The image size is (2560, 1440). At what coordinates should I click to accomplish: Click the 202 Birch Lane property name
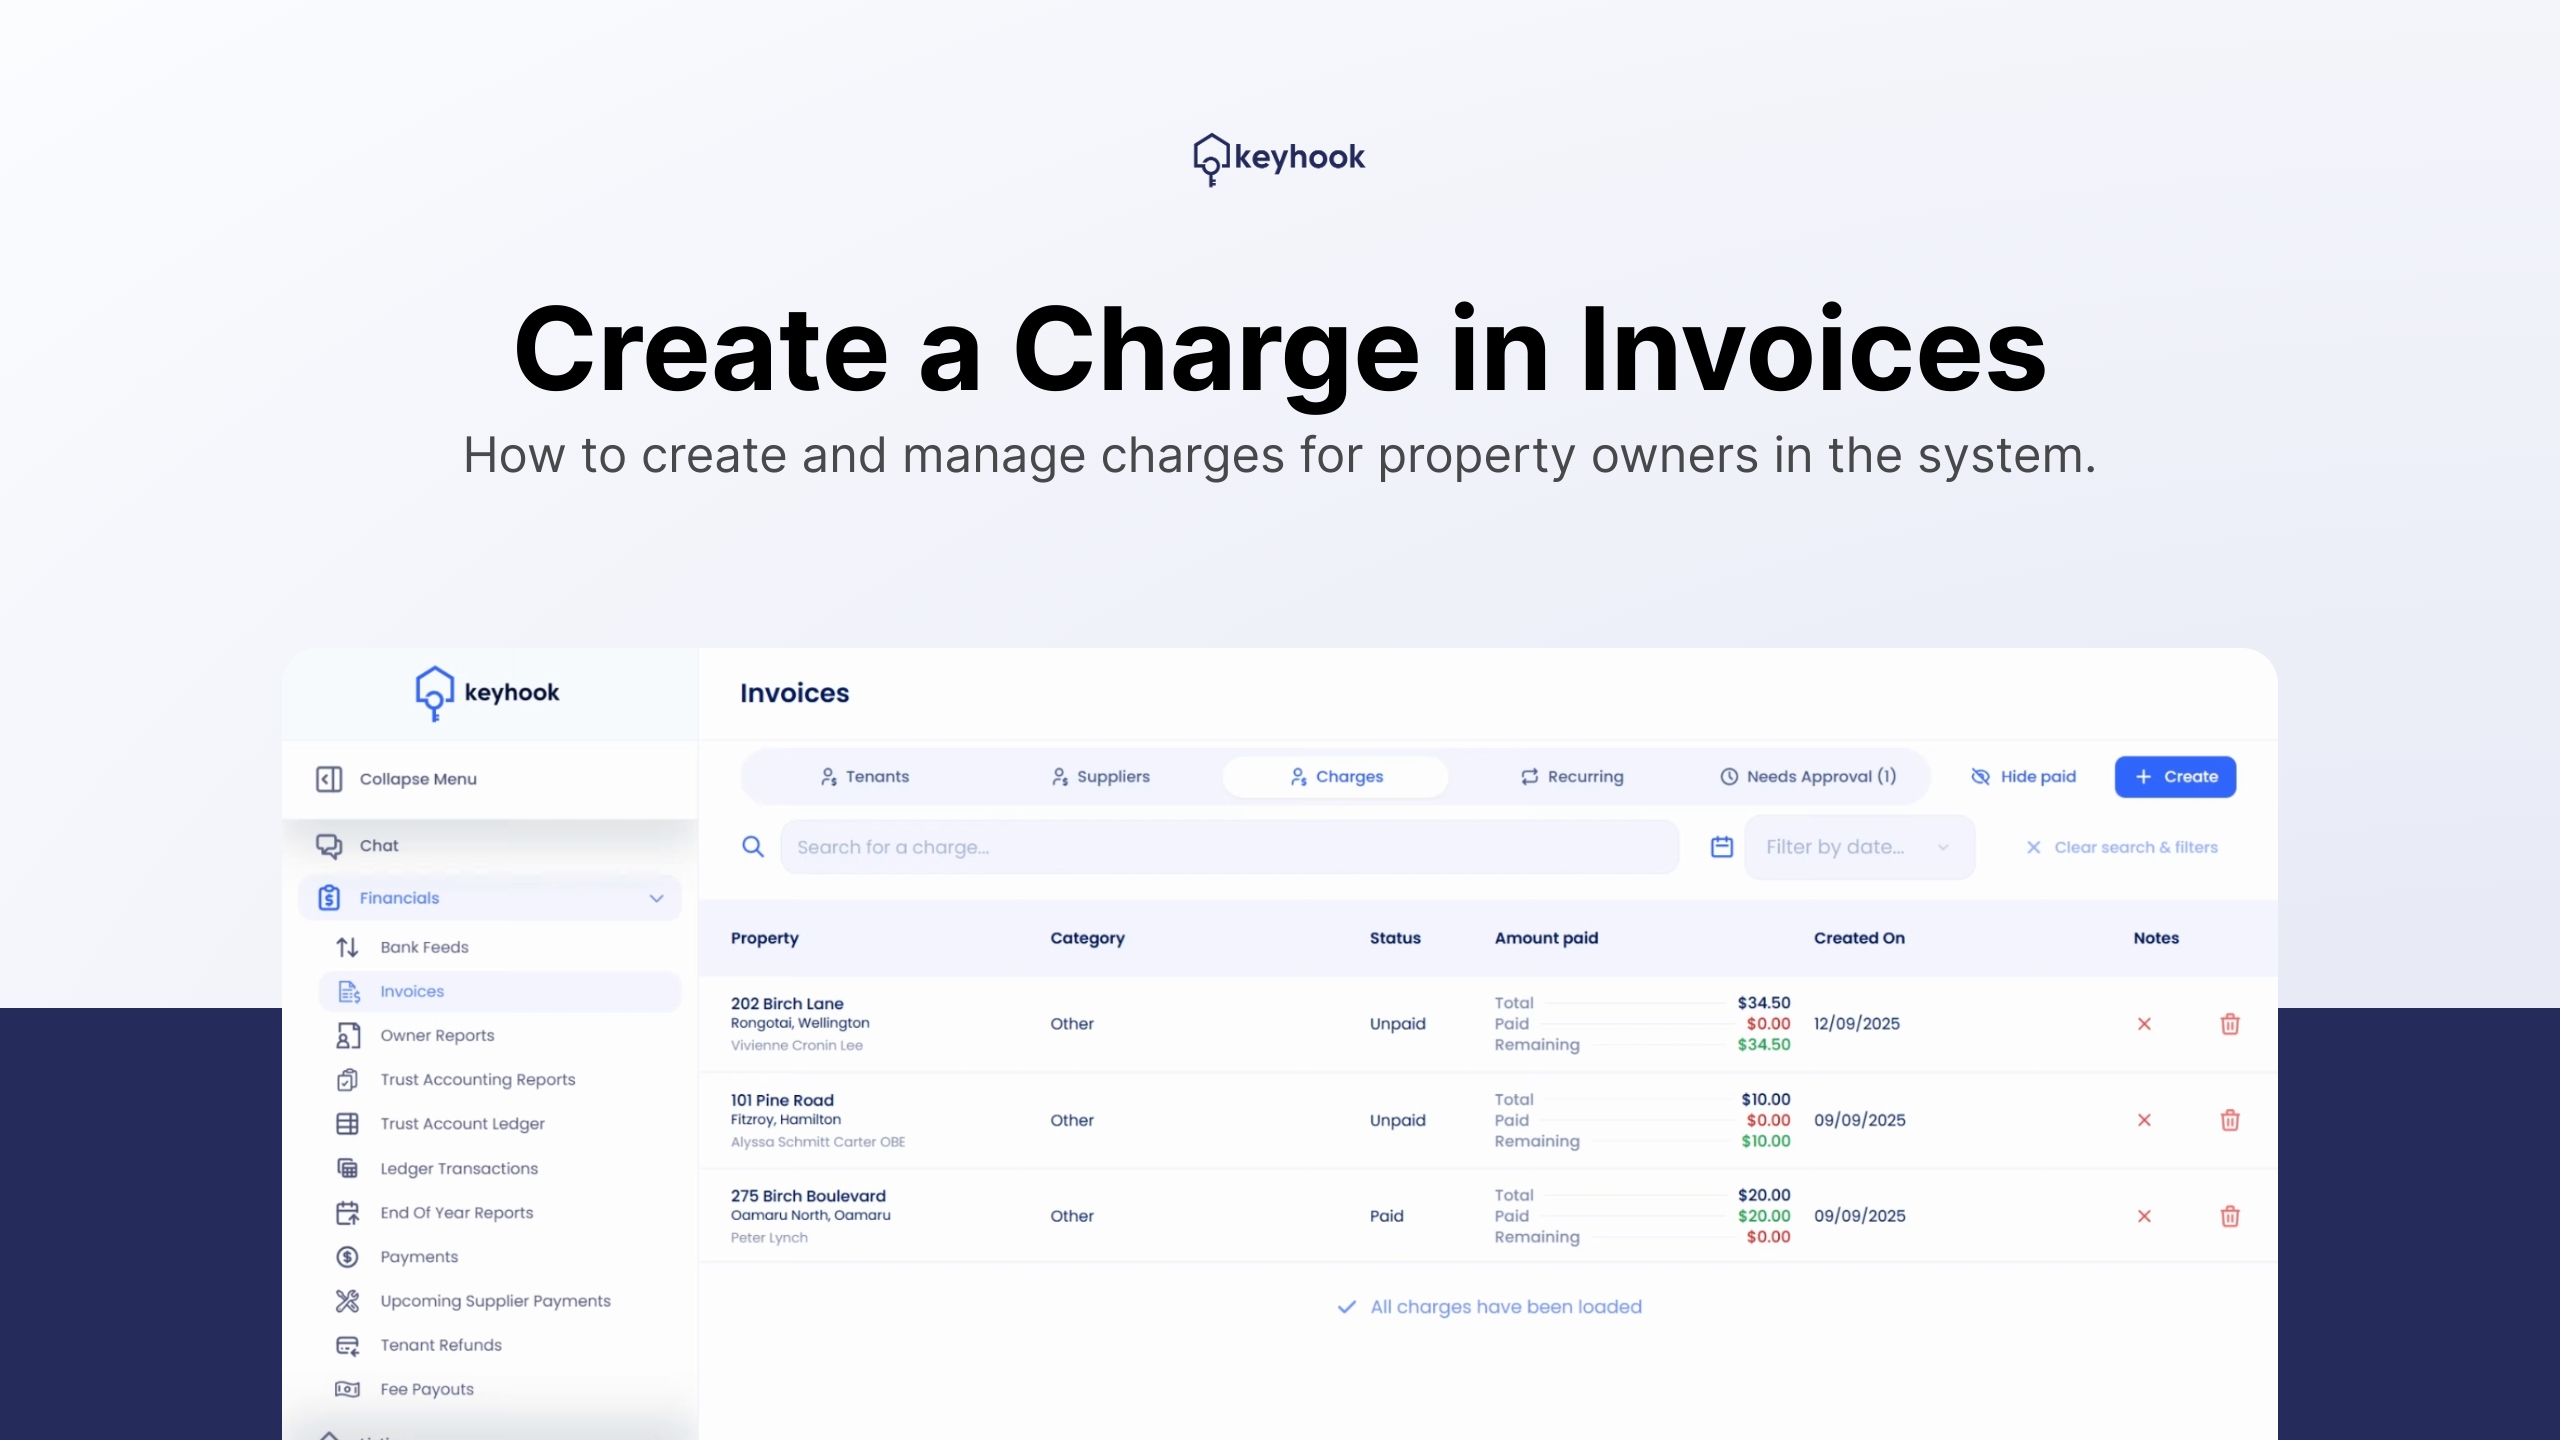click(x=787, y=1003)
